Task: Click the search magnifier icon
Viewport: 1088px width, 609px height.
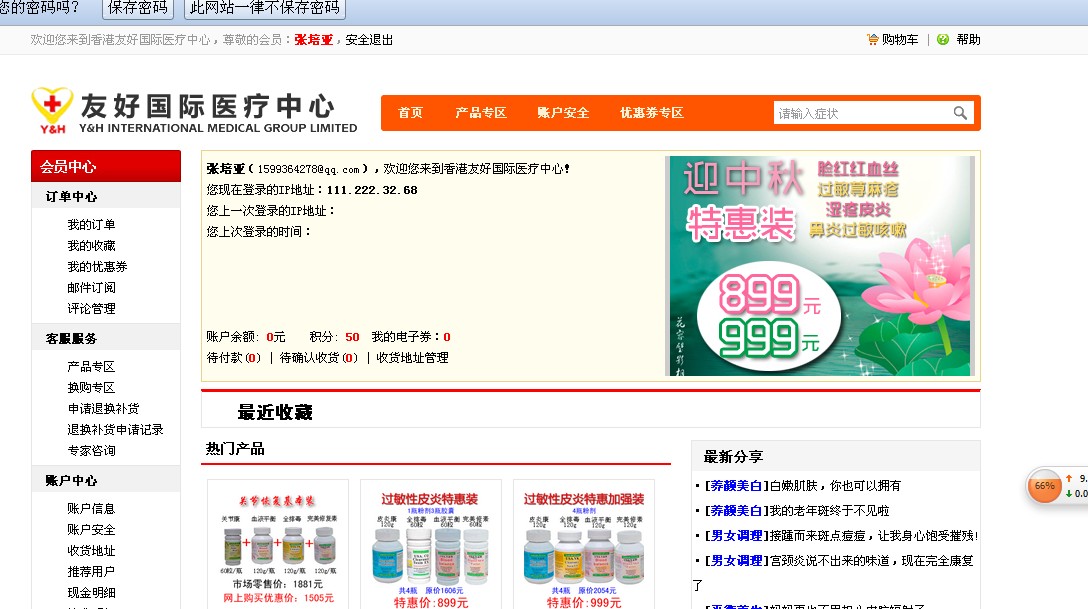Action: coord(960,112)
